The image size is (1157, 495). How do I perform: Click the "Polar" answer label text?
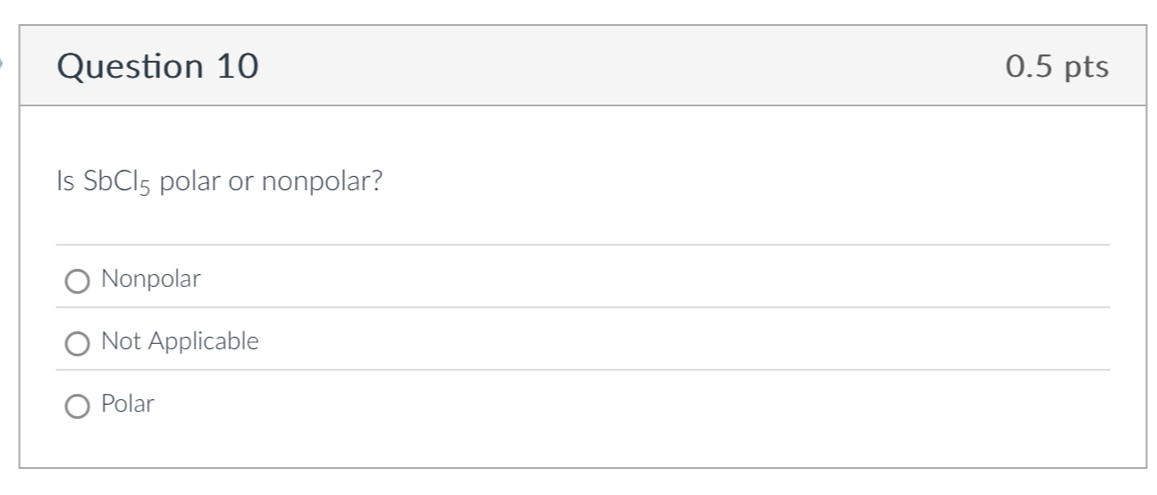[128, 405]
